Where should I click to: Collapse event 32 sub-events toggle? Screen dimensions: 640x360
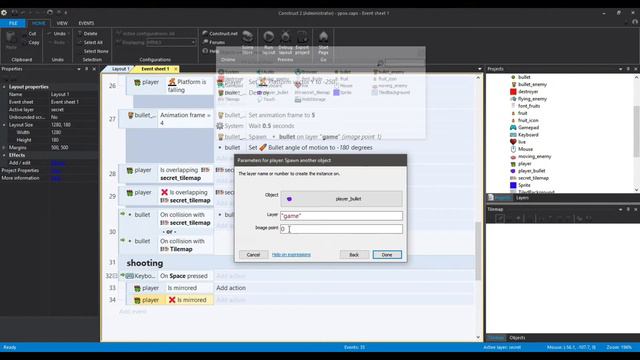point(115,276)
